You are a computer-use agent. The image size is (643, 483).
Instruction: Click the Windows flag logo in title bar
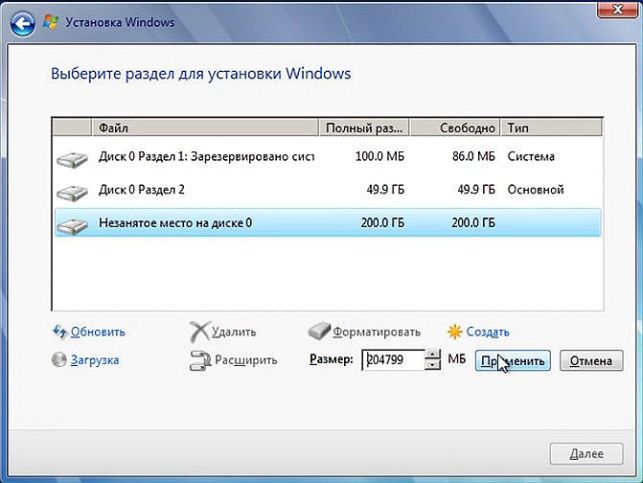tap(51, 22)
